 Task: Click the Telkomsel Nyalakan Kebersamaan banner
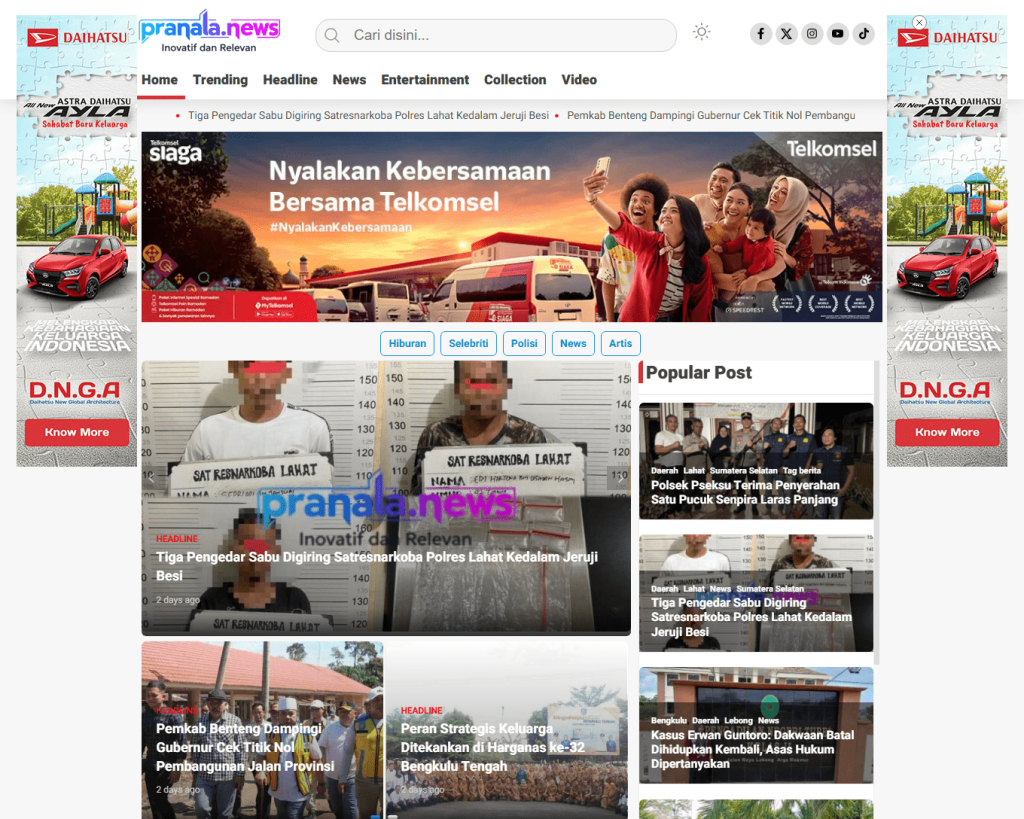511,227
